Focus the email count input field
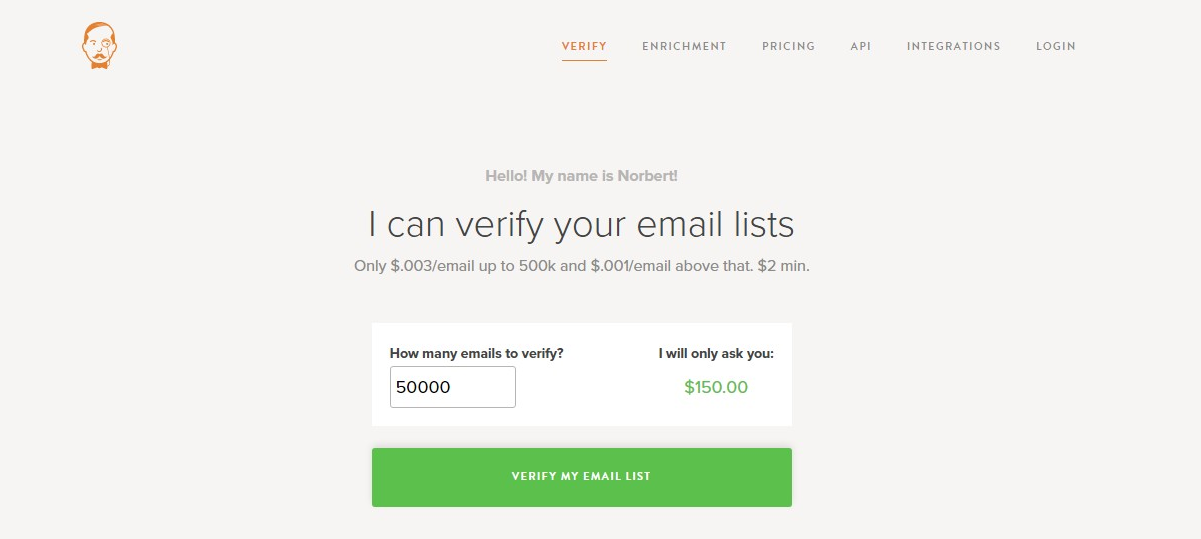 pyautogui.click(x=453, y=387)
